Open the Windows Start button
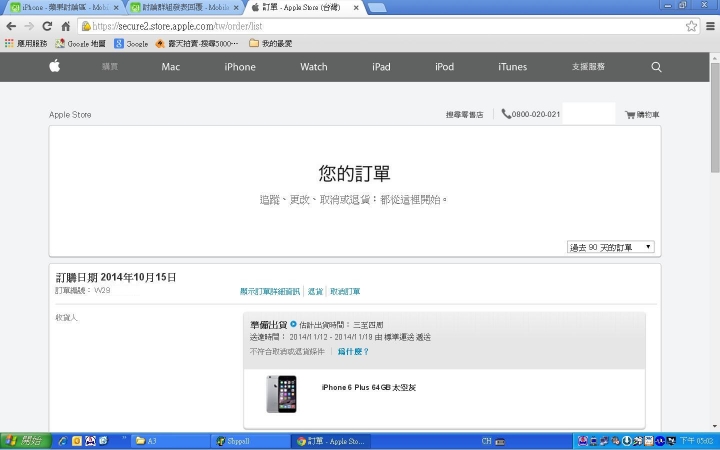The height and width of the screenshot is (450, 720). [25, 441]
